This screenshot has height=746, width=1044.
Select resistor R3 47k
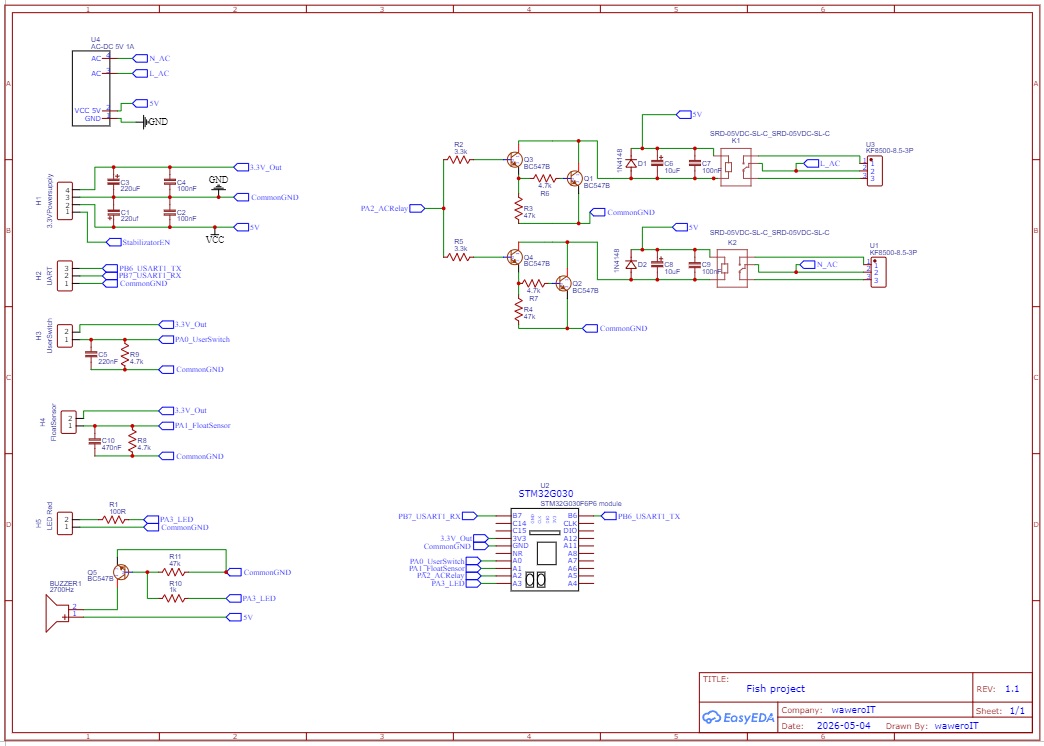pos(519,209)
